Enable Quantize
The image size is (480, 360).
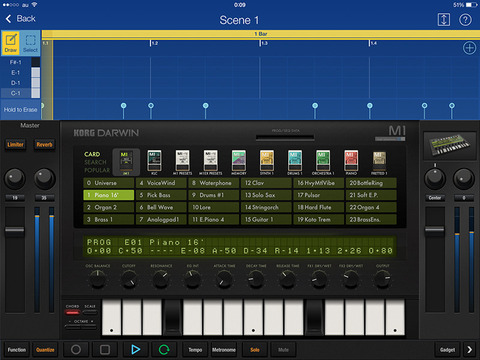pos(45,350)
